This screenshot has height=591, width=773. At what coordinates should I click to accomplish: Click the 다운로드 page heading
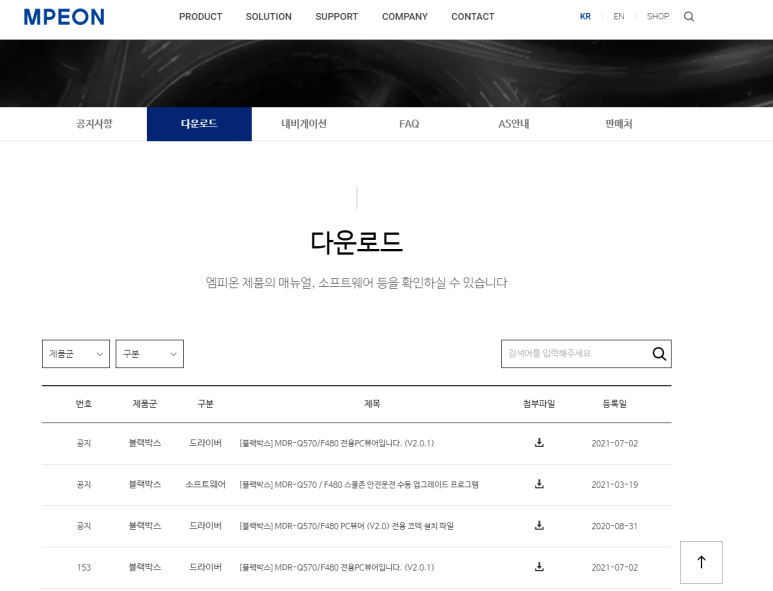tap(356, 242)
